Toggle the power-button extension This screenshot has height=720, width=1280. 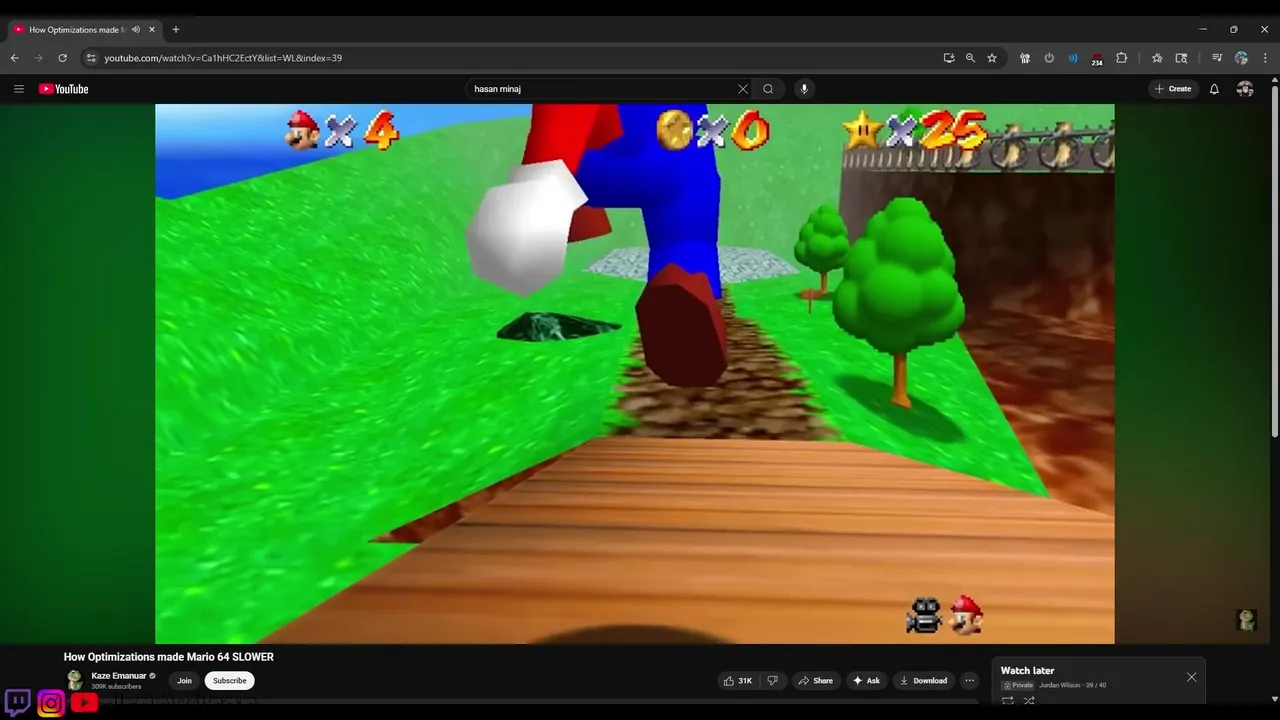[x=1049, y=58]
